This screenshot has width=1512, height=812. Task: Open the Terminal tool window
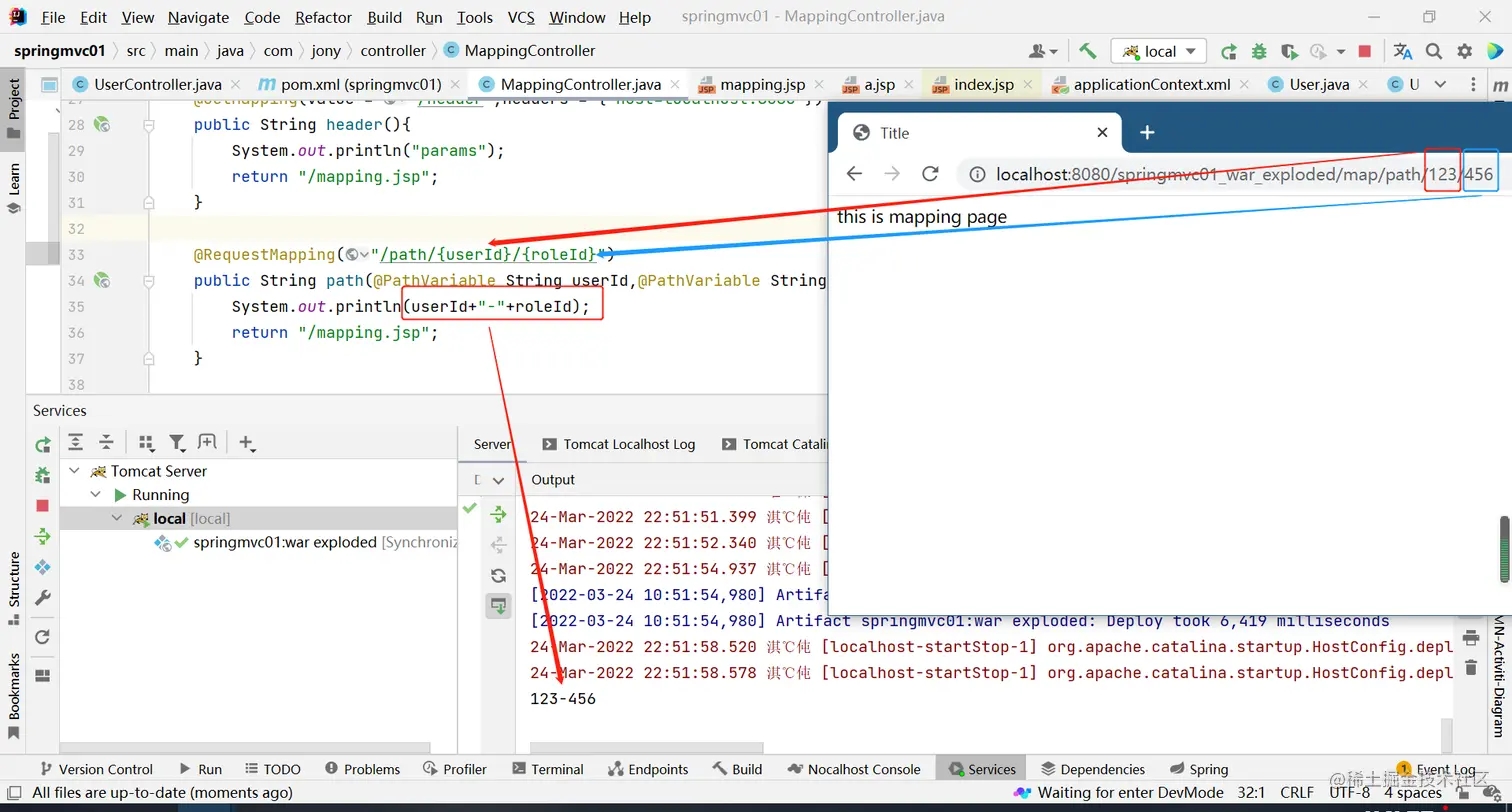tap(547, 769)
